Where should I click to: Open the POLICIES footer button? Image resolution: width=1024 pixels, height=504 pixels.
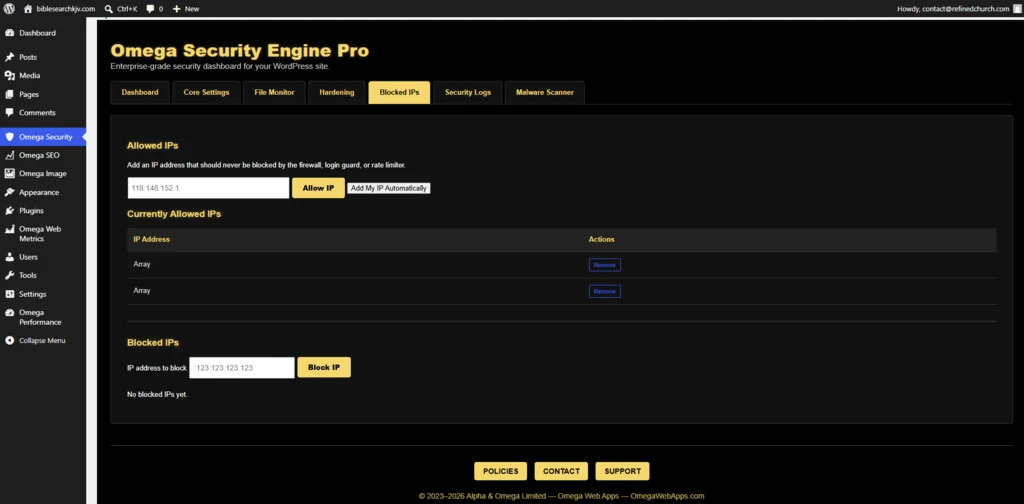click(x=500, y=471)
